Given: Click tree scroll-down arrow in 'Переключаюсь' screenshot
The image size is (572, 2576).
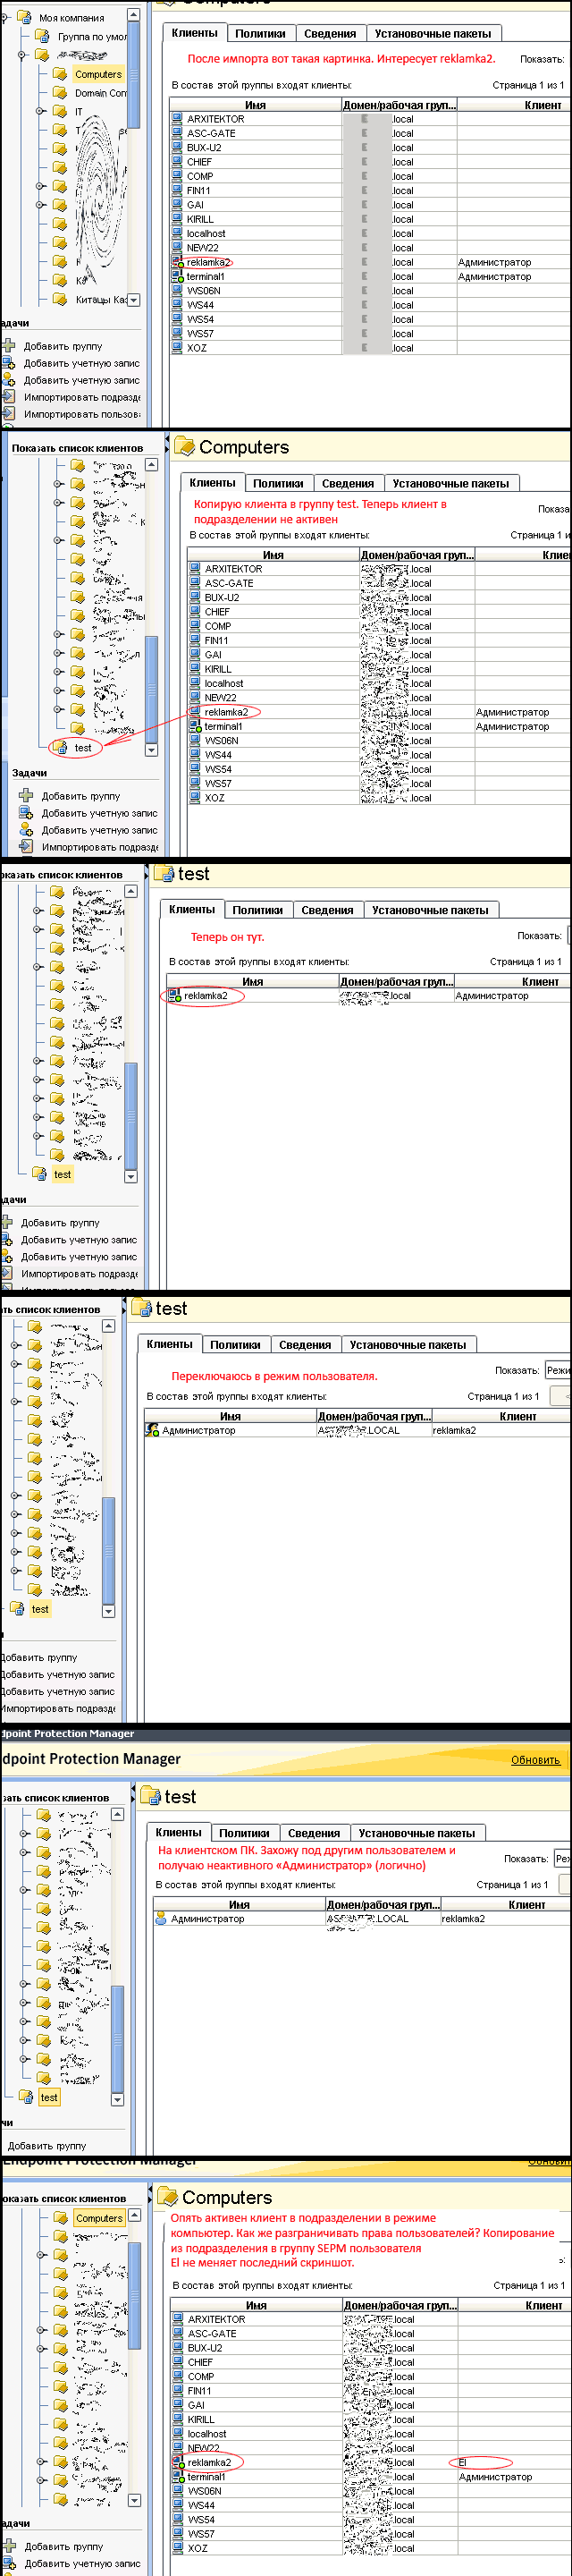Looking at the screenshot, I should tap(109, 1611).
